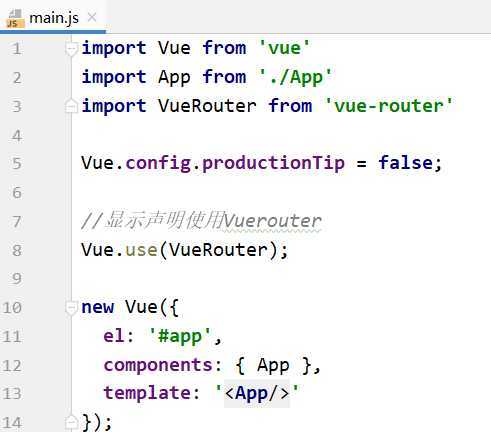Image resolution: width=491 pixels, height=432 pixels.
Task: Click line number 5 in the gutter
Action: tap(17, 164)
